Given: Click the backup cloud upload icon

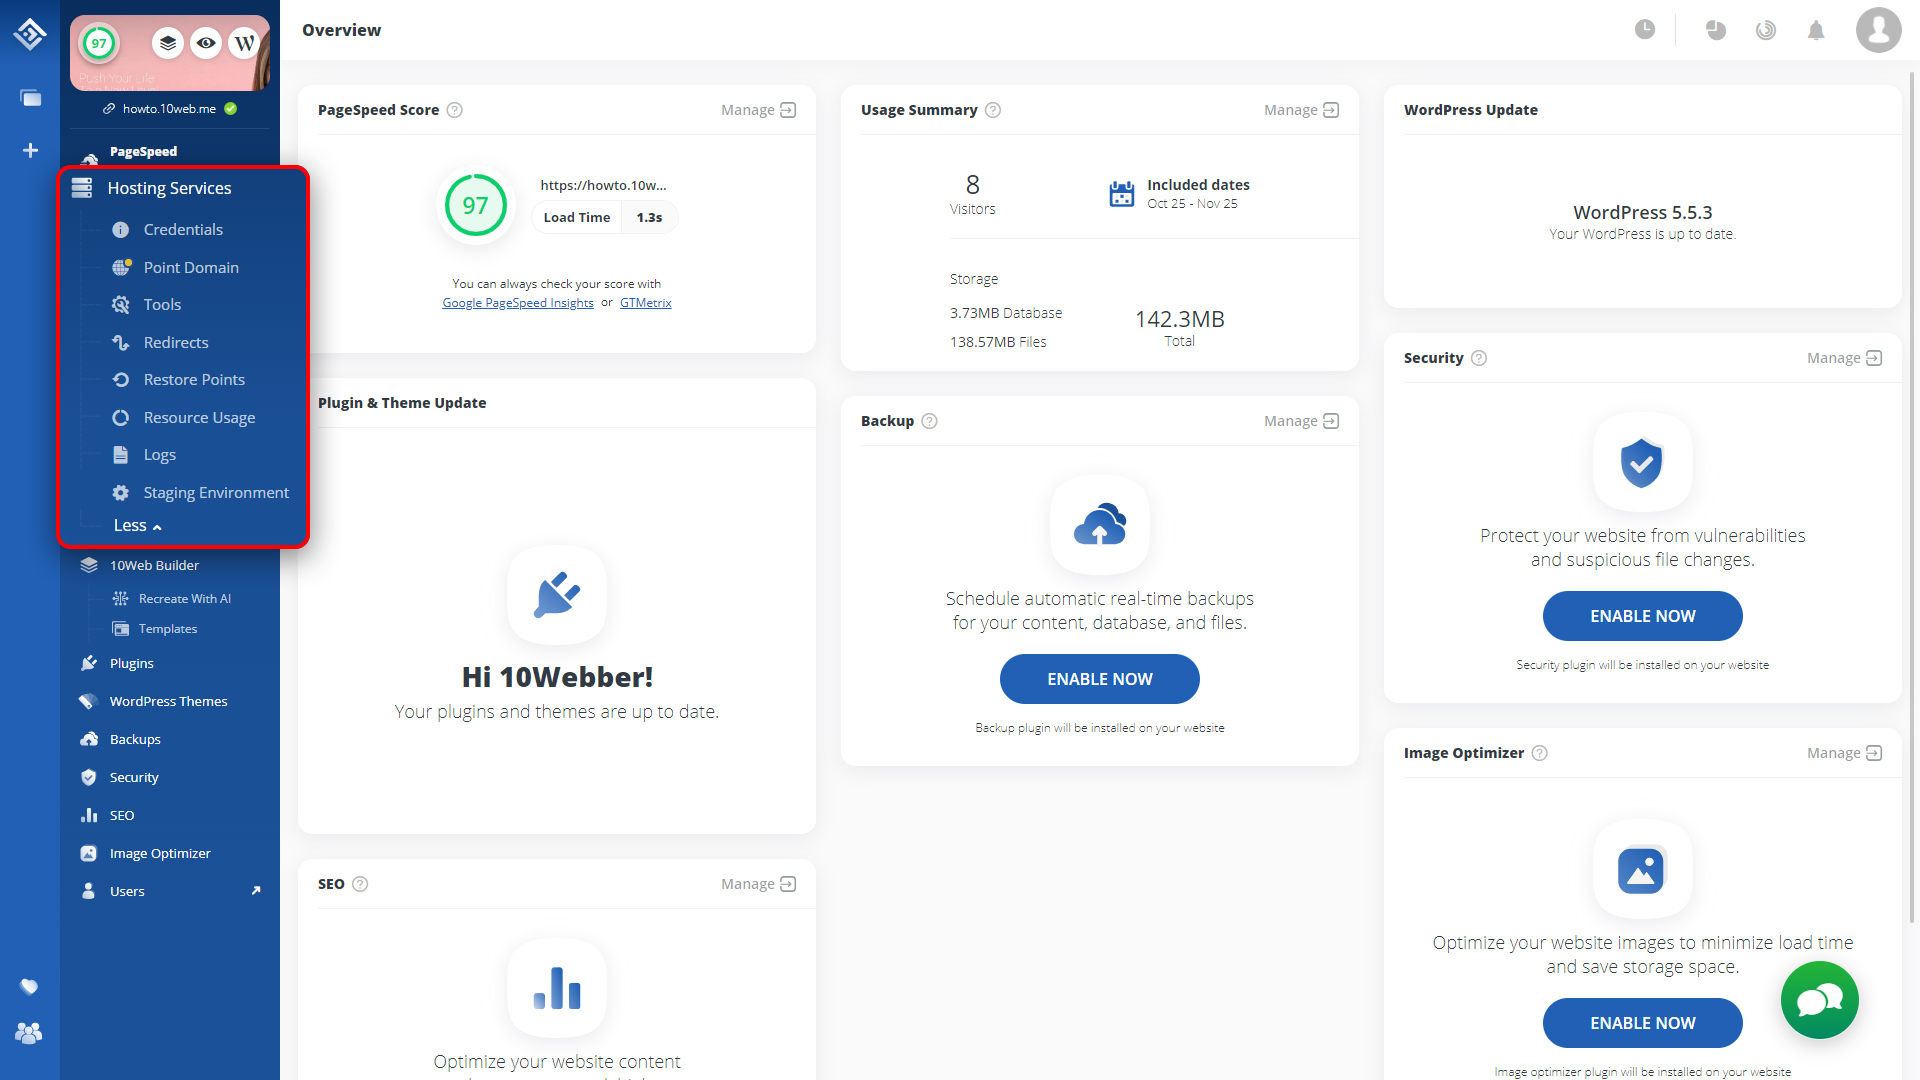Looking at the screenshot, I should [1100, 525].
